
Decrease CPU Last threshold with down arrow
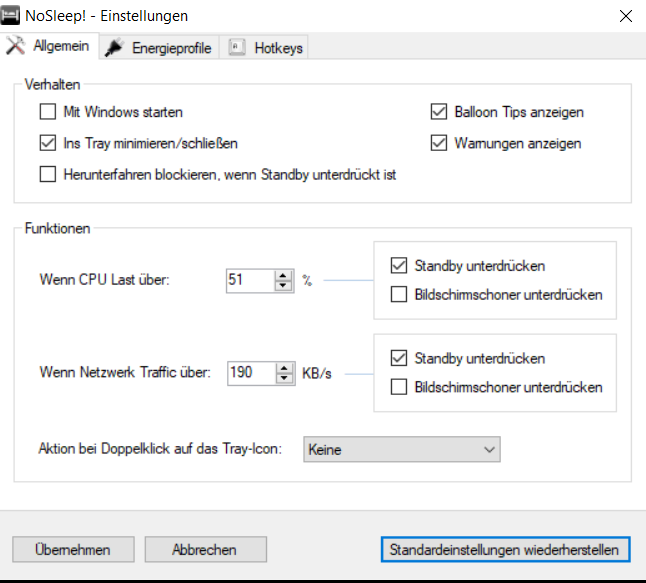(283, 285)
